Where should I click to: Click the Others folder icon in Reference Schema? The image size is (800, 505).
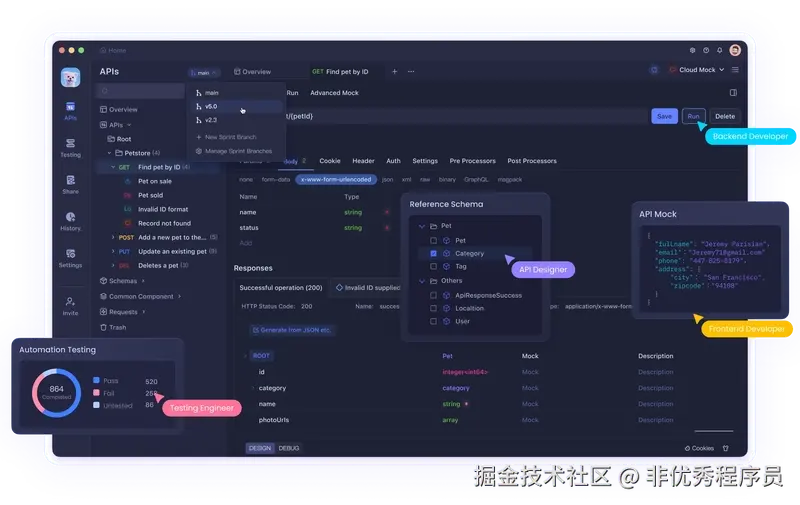(x=433, y=281)
